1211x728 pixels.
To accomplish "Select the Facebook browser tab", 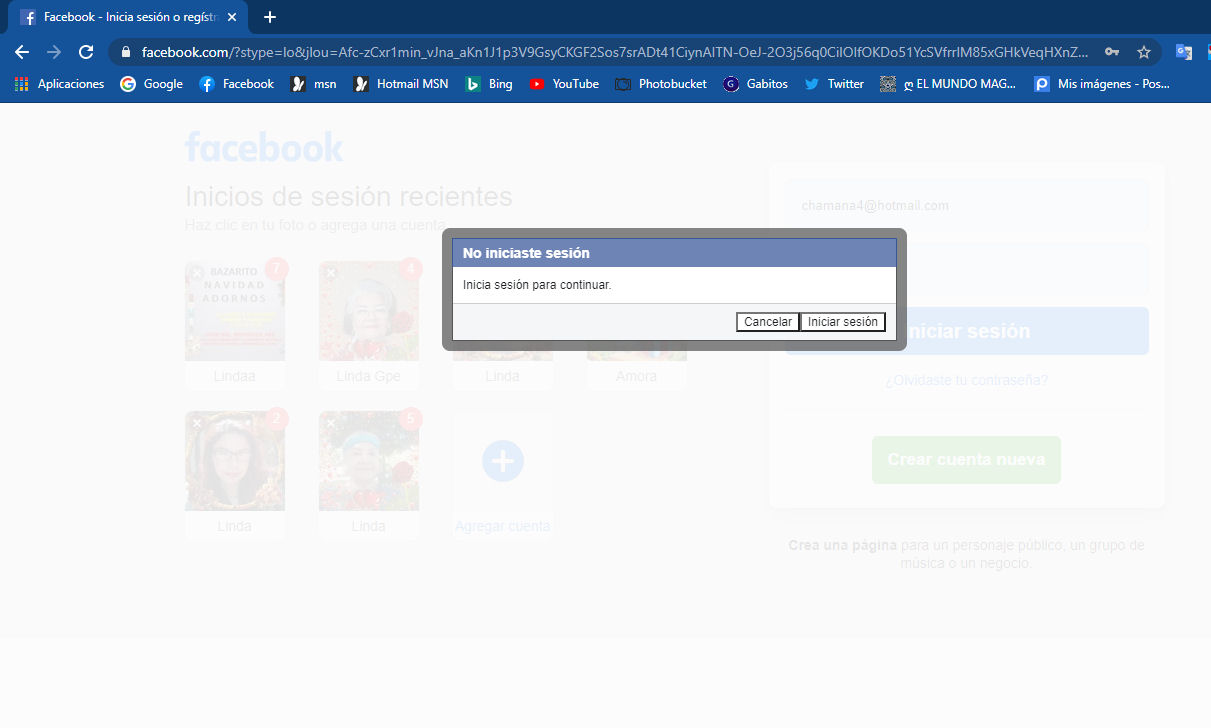I will pyautogui.click(x=128, y=17).
